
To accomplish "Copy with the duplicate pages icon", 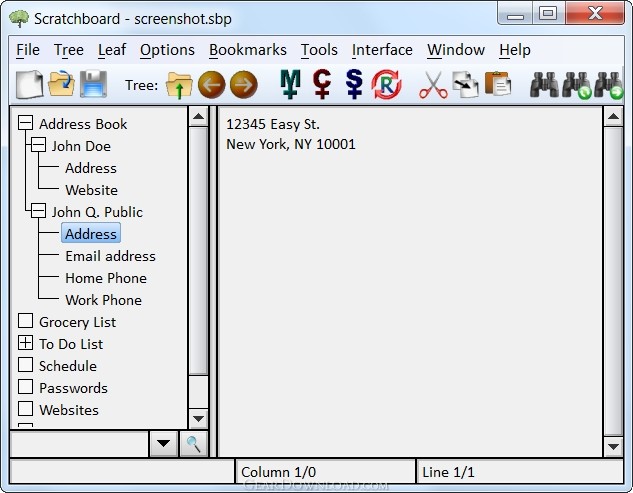I will (465, 85).
